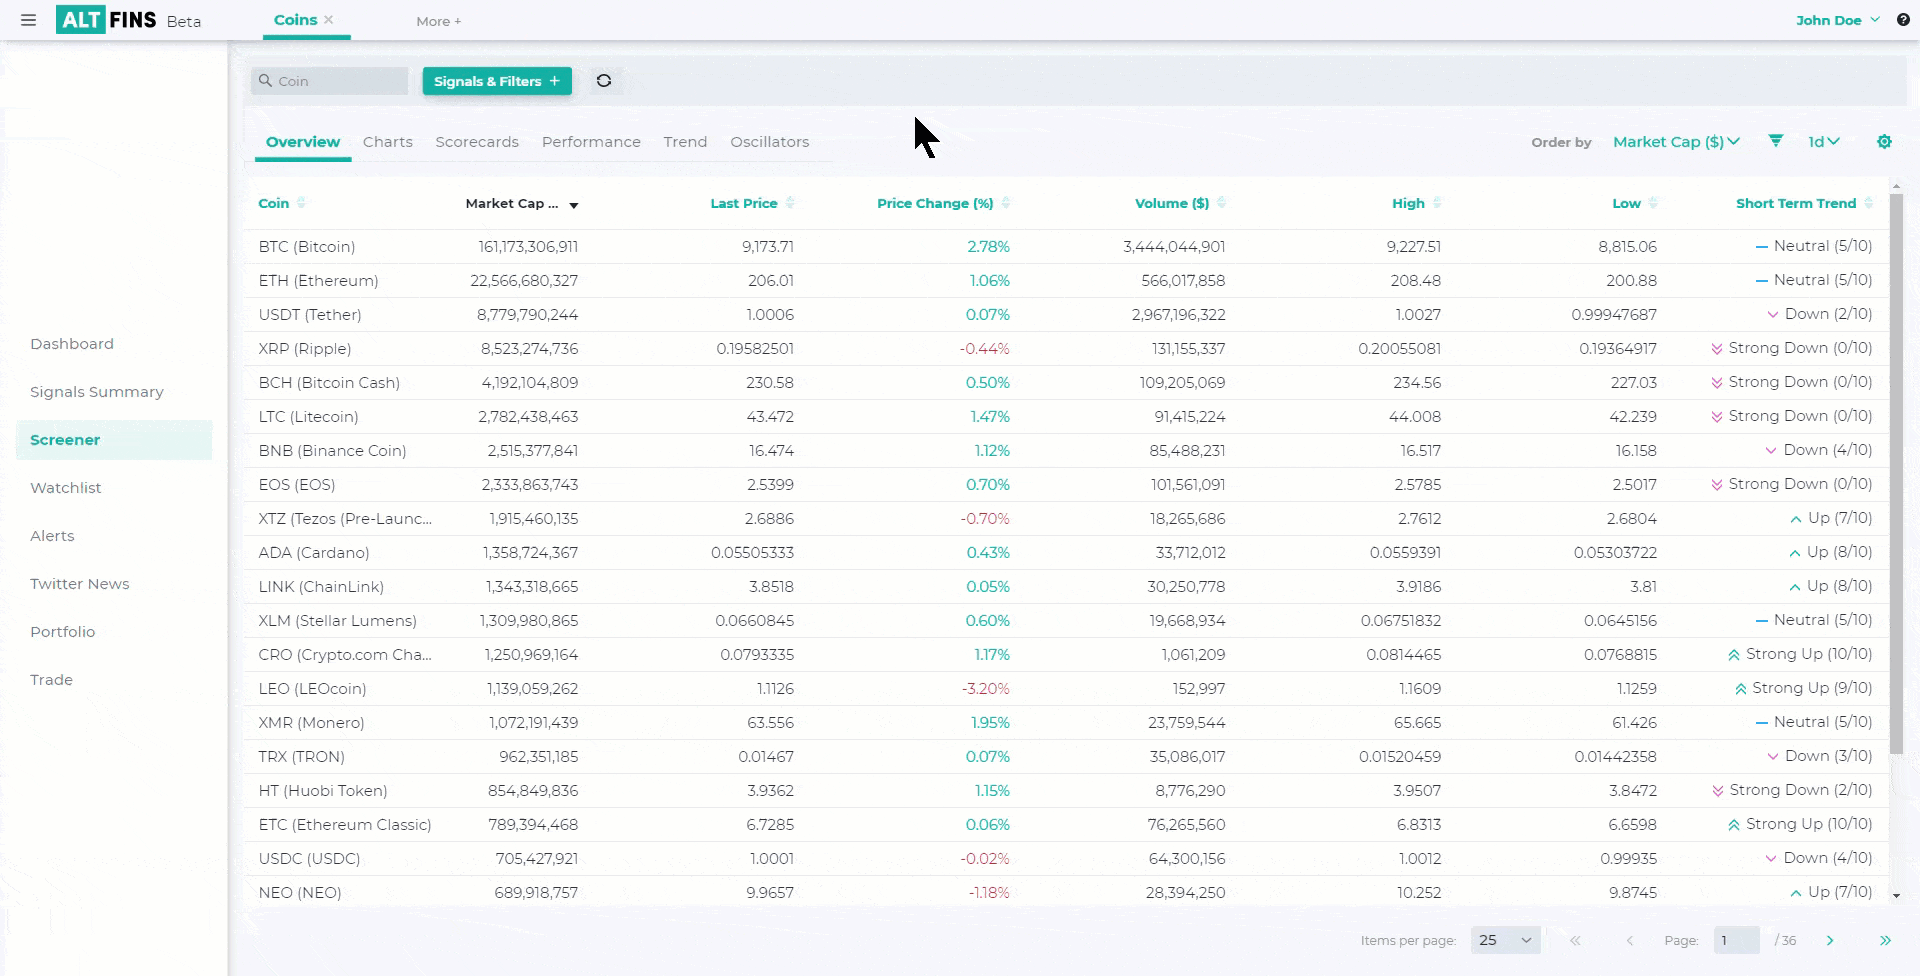1920x976 pixels.
Task: Open Trade in the sidebar
Action: (51, 680)
